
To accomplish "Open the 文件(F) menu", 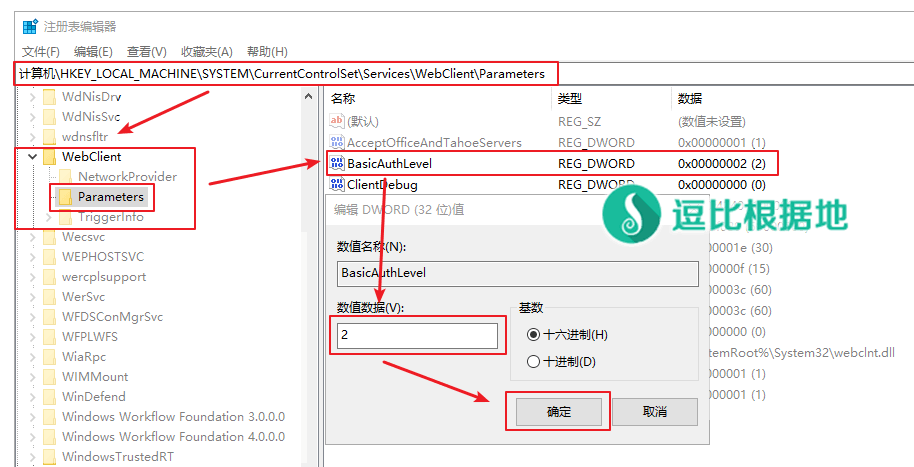I will (x=41, y=52).
